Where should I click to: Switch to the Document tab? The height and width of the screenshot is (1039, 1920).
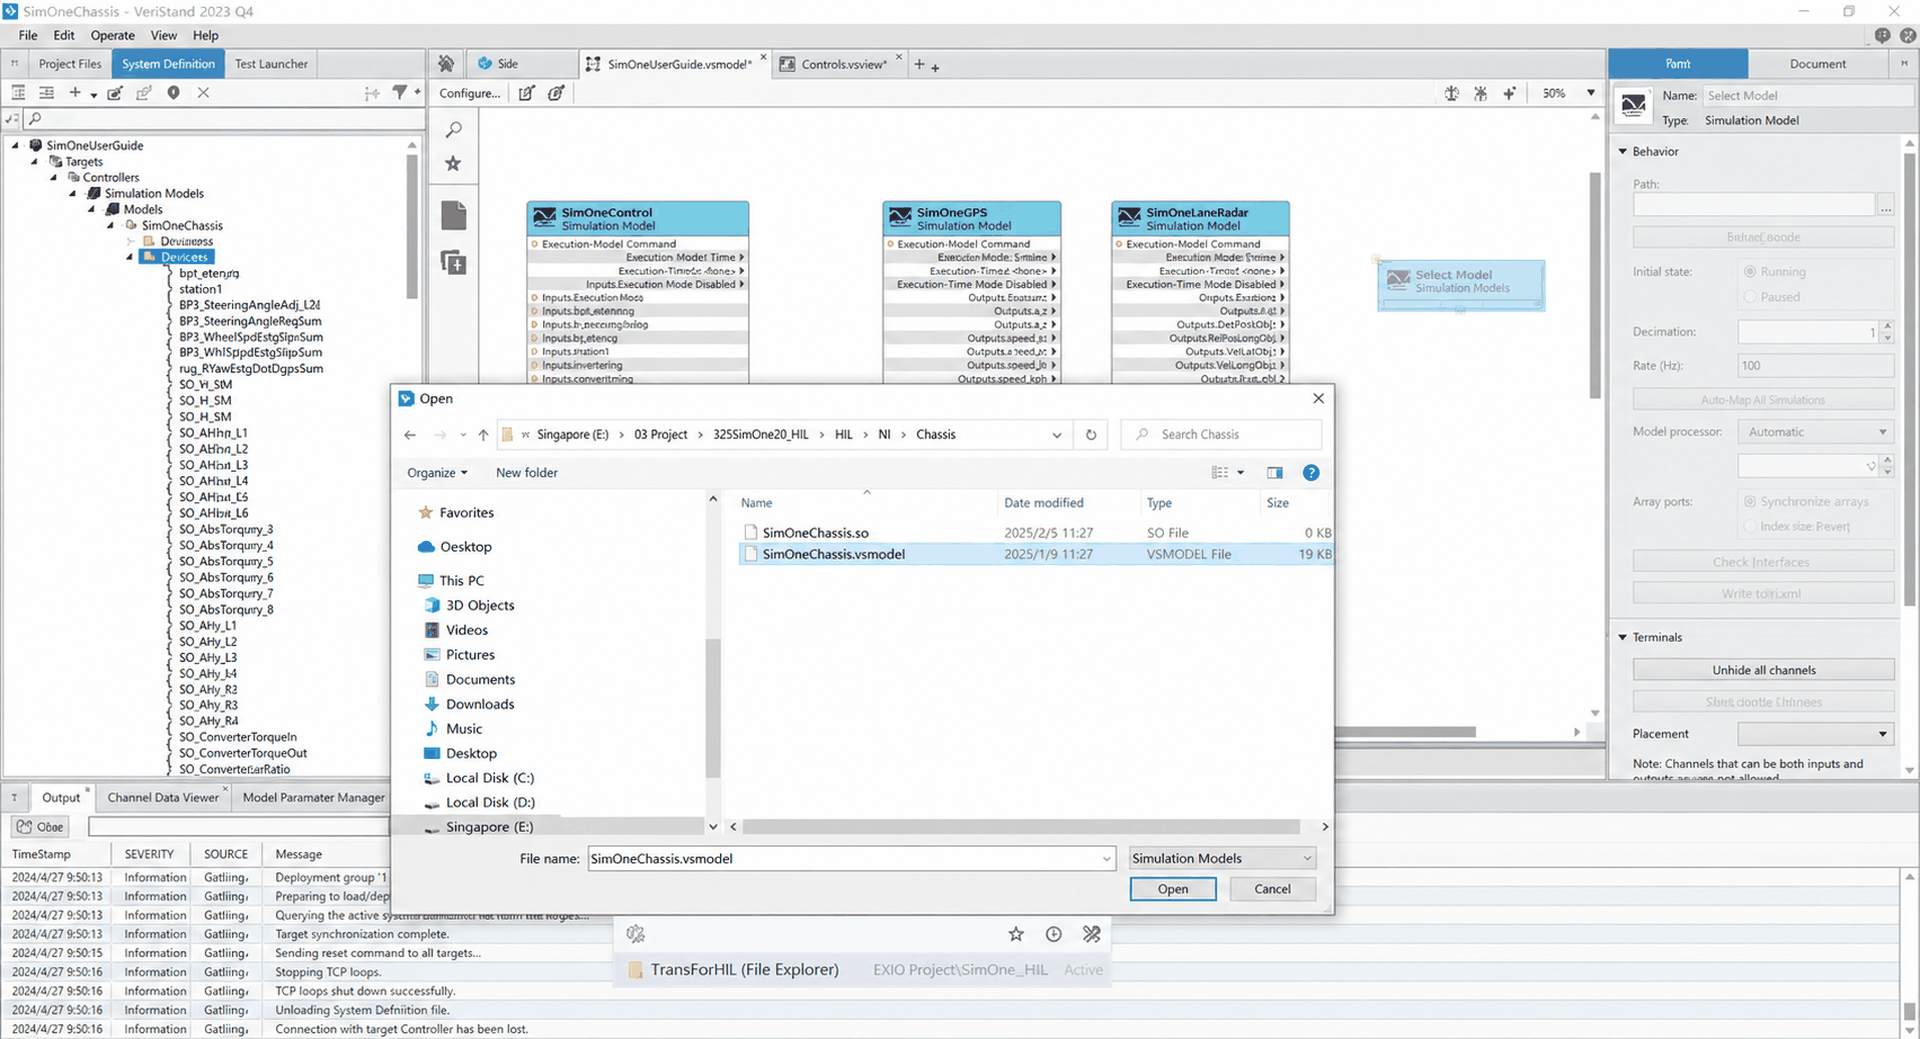click(1817, 64)
